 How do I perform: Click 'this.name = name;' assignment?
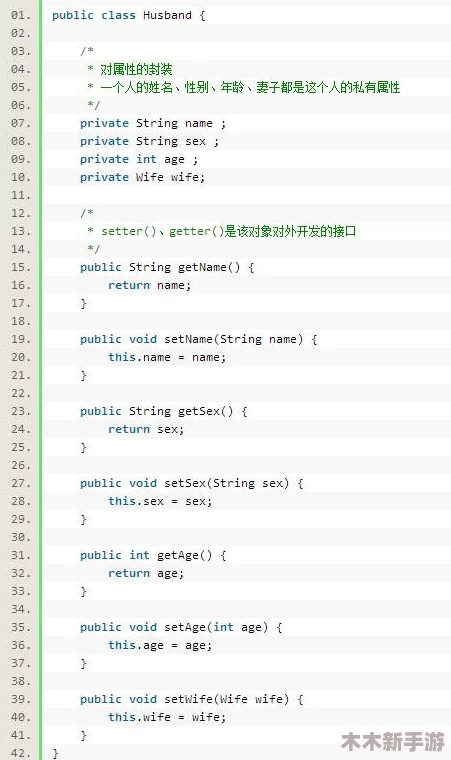[167, 358]
